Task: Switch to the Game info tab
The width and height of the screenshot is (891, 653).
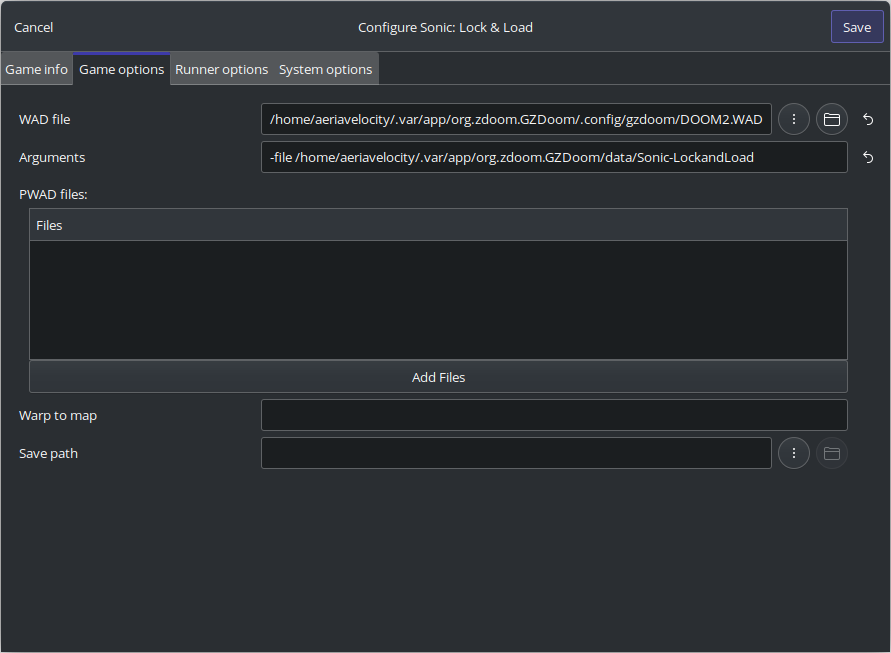Action: pos(36,69)
